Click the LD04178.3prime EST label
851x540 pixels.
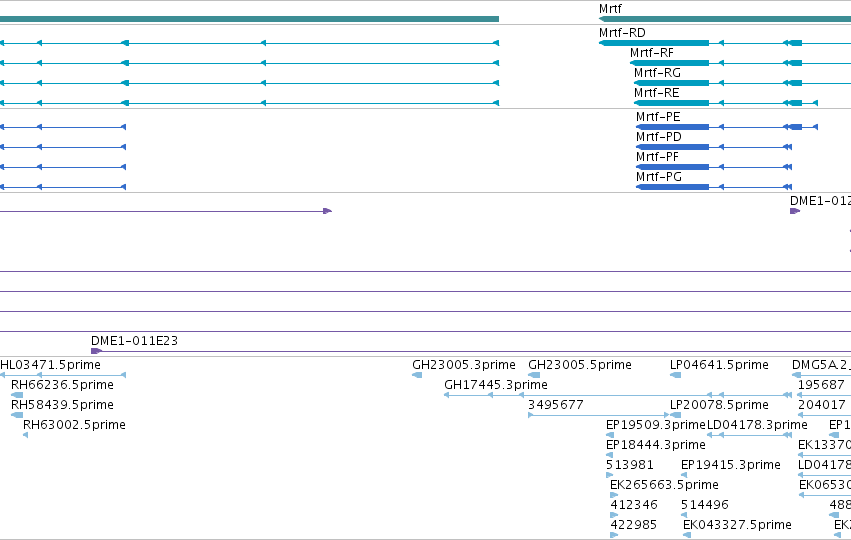point(757,425)
